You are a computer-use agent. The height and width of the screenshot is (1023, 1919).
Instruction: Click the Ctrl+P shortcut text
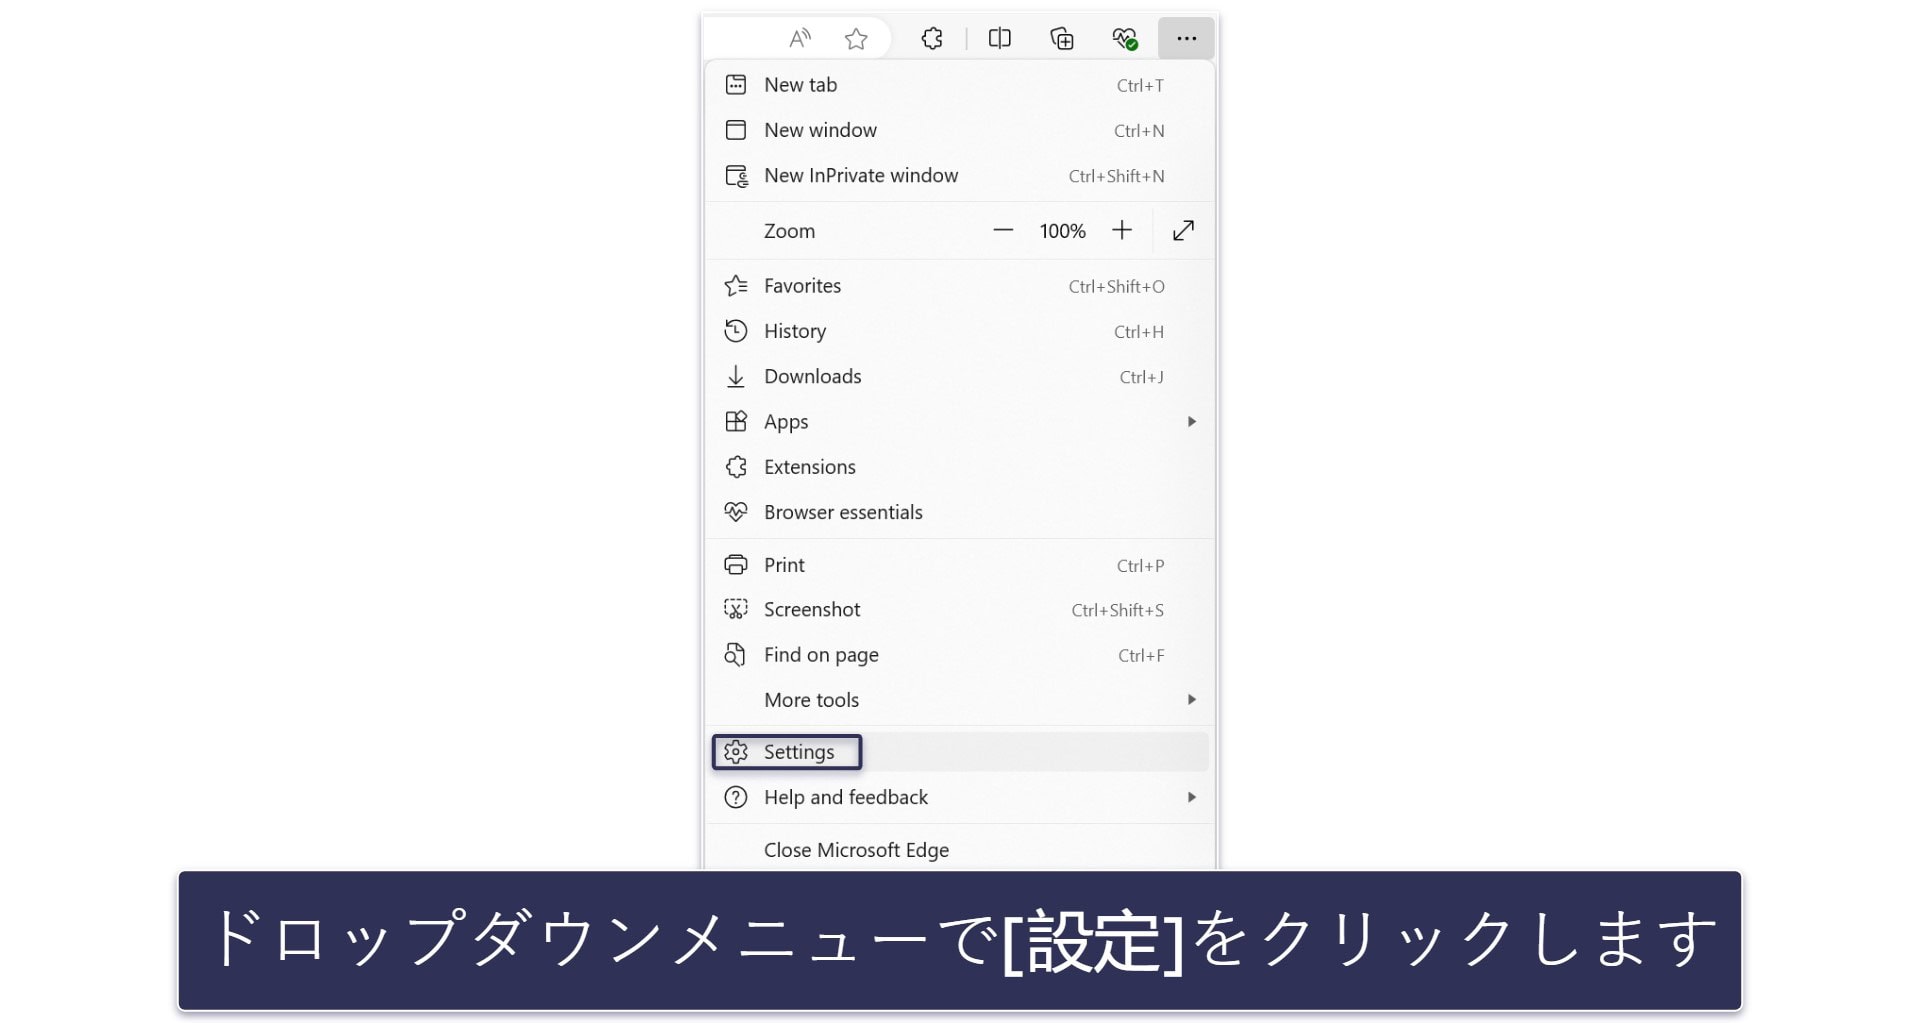click(1140, 566)
